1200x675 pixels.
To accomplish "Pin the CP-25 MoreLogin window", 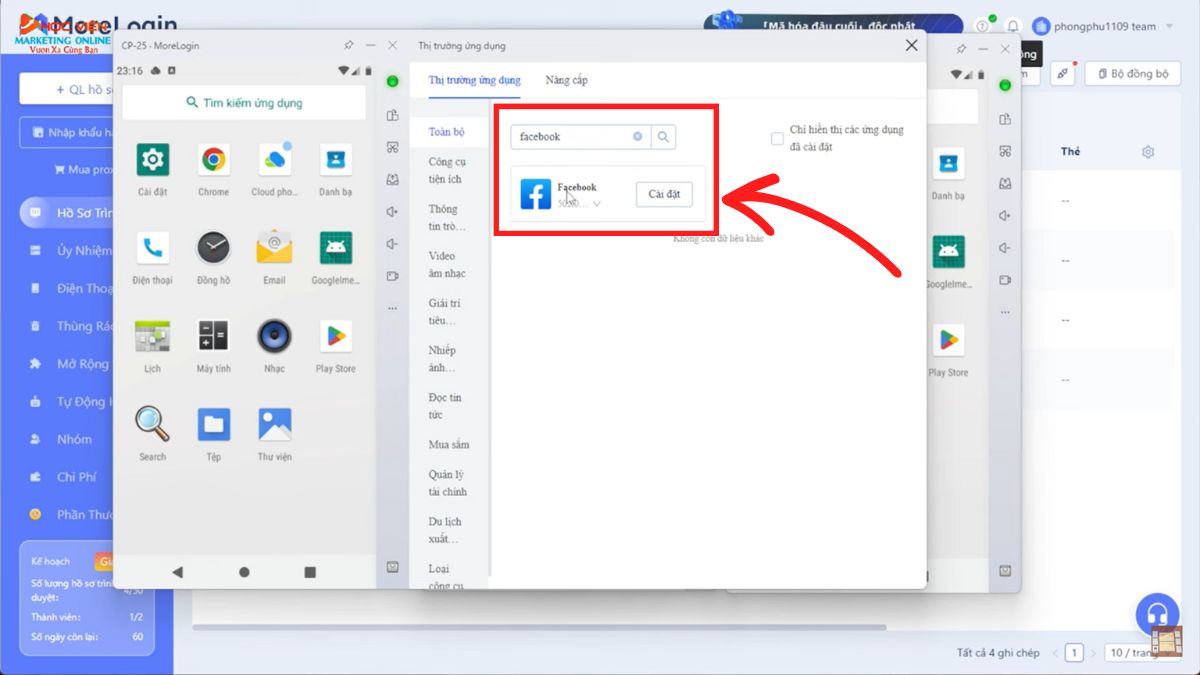I will [x=348, y=45].
